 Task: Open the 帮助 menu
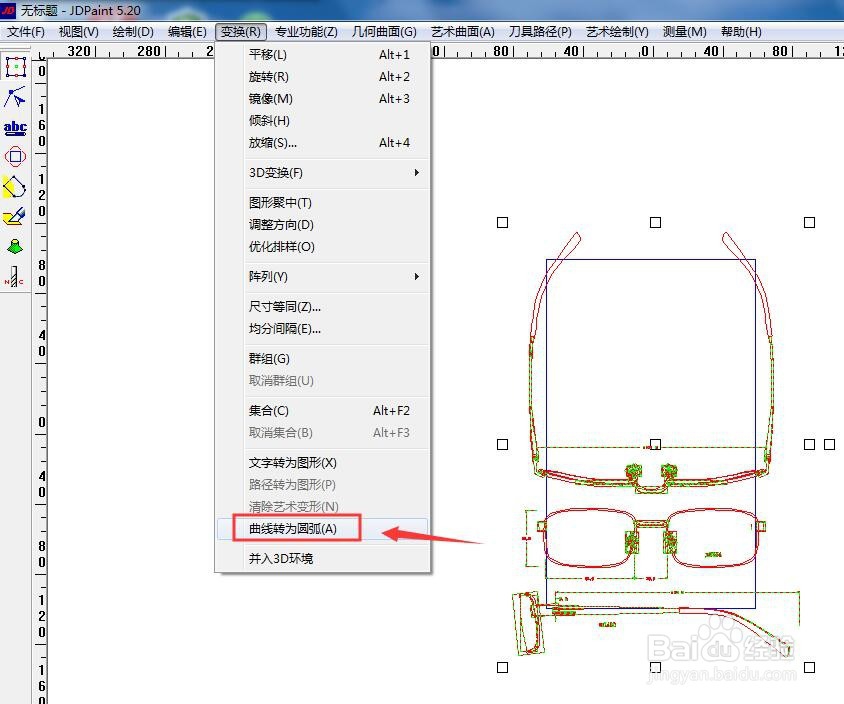(740, 31)
